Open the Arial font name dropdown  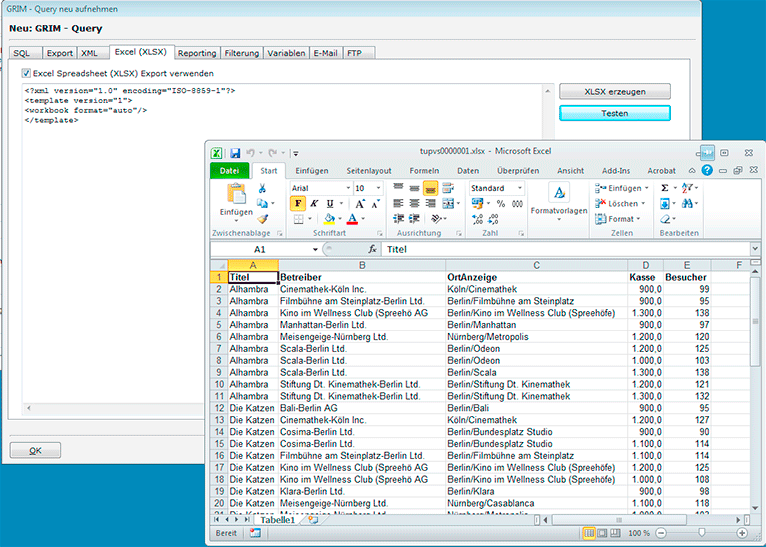click(x=346, y=188)
